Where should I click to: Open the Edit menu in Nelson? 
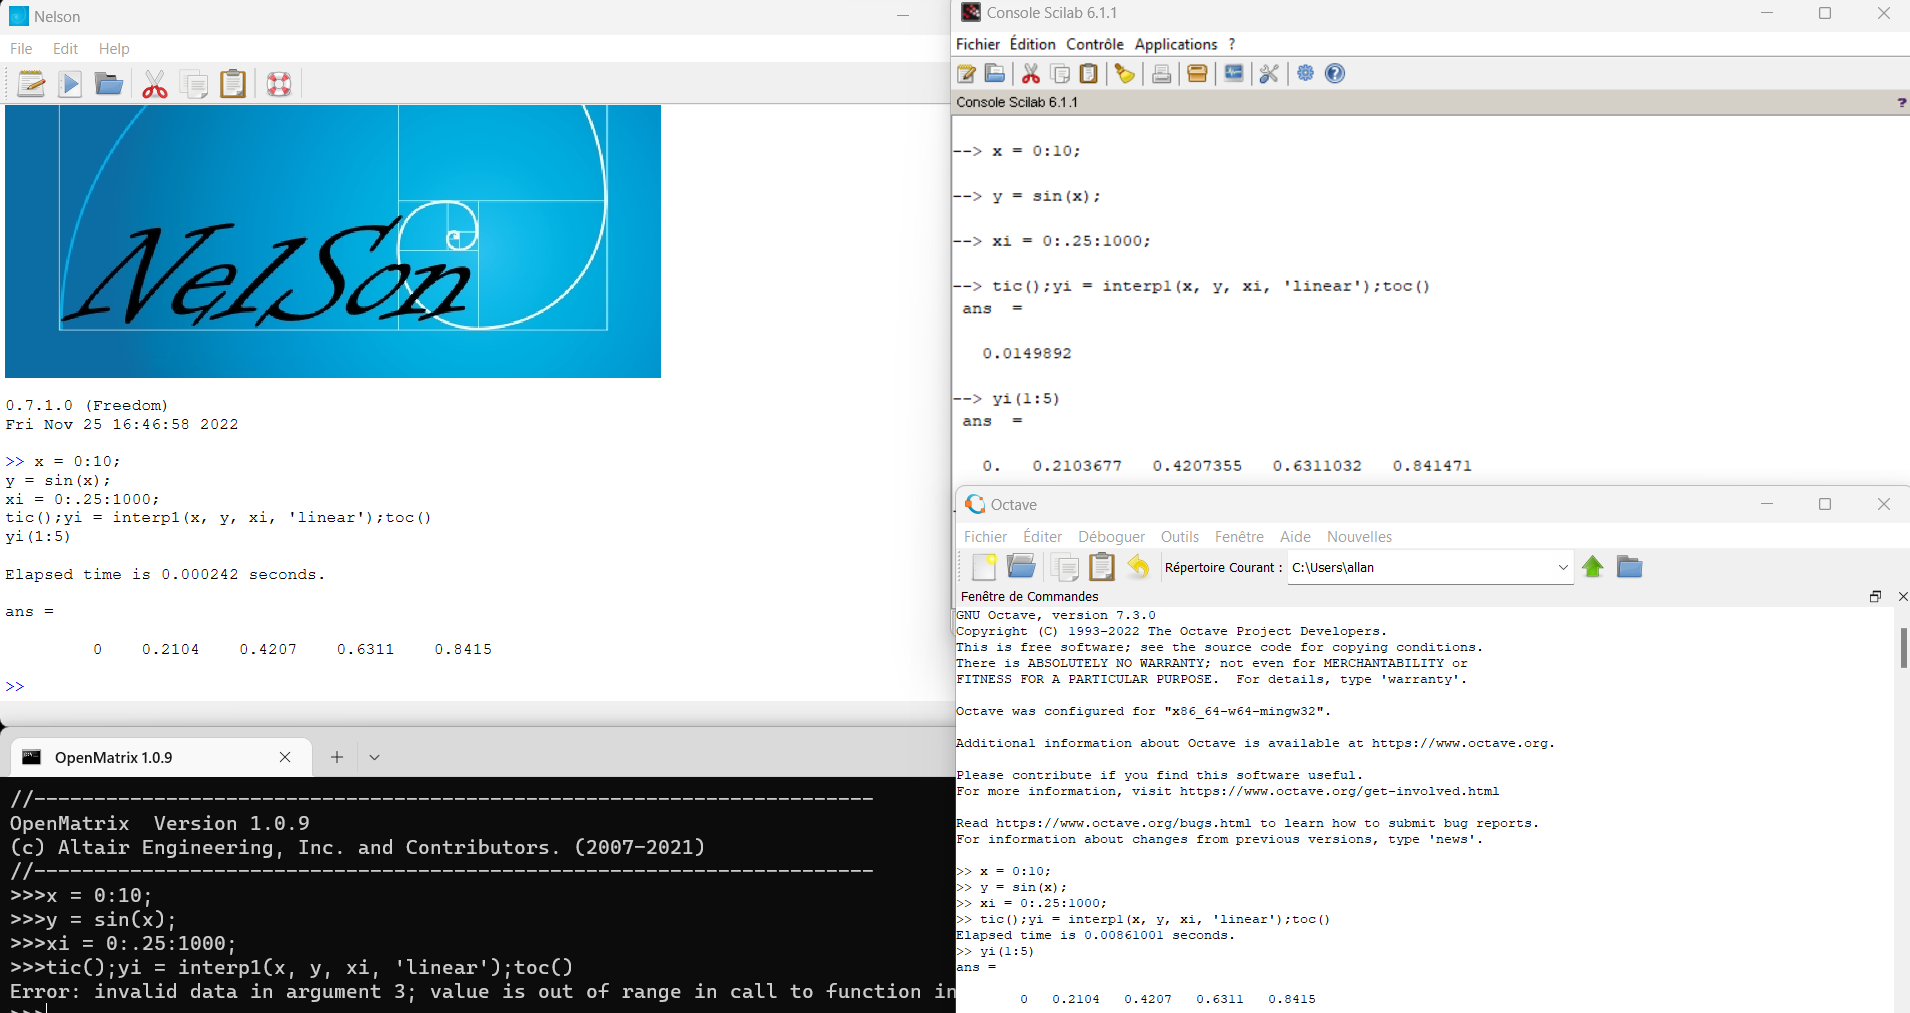65,49
